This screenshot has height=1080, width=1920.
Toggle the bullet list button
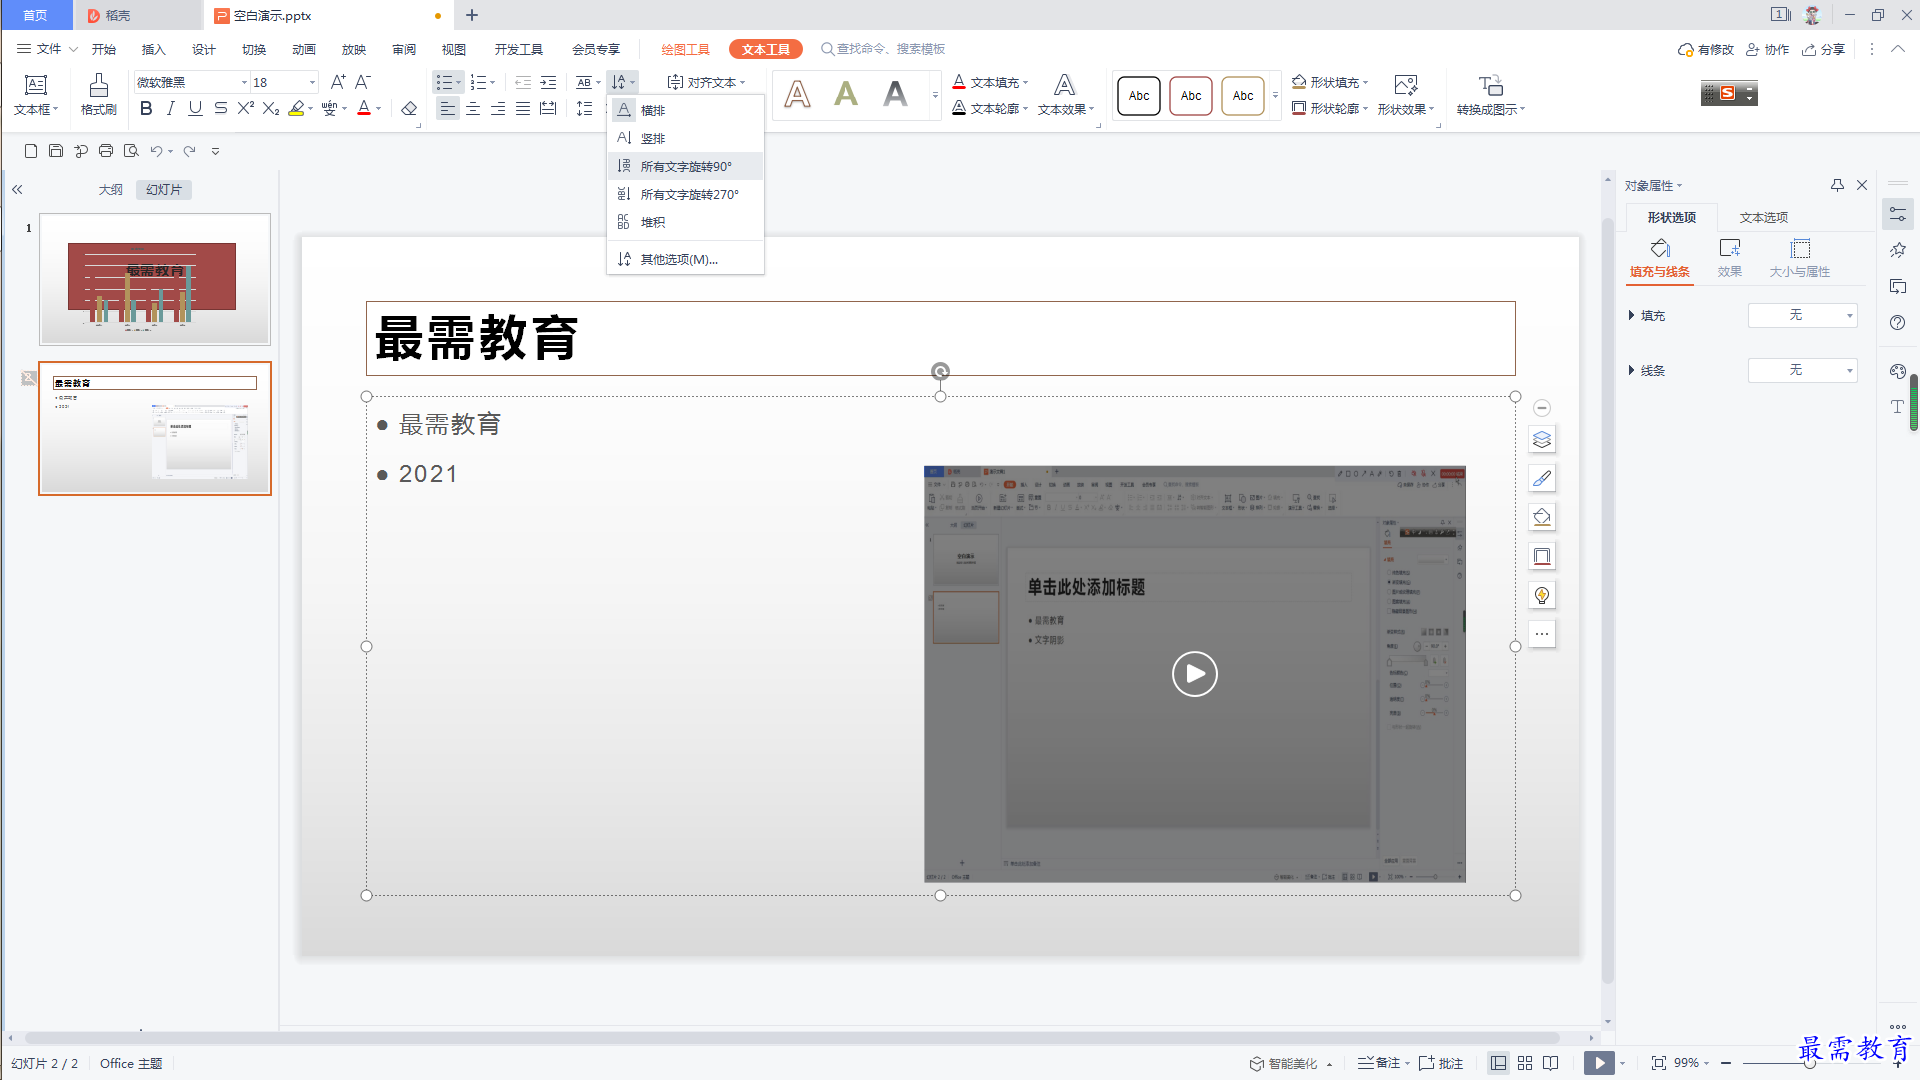[444, 83]
